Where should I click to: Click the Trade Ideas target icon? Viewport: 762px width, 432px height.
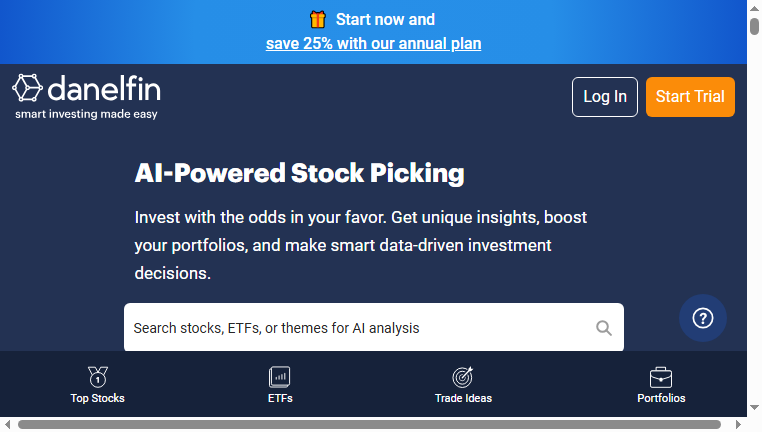(463, 377)
